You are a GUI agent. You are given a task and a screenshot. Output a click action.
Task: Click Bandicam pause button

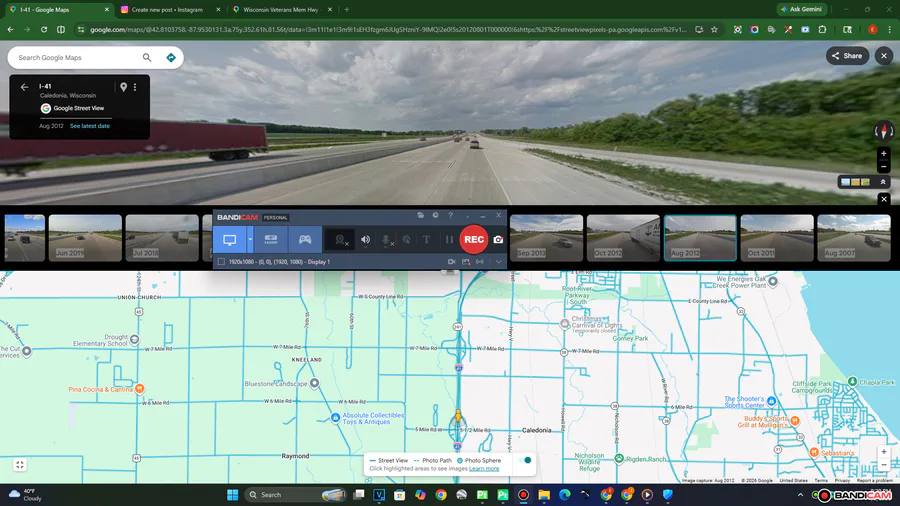pyautogui.click(x=449, y=240)
